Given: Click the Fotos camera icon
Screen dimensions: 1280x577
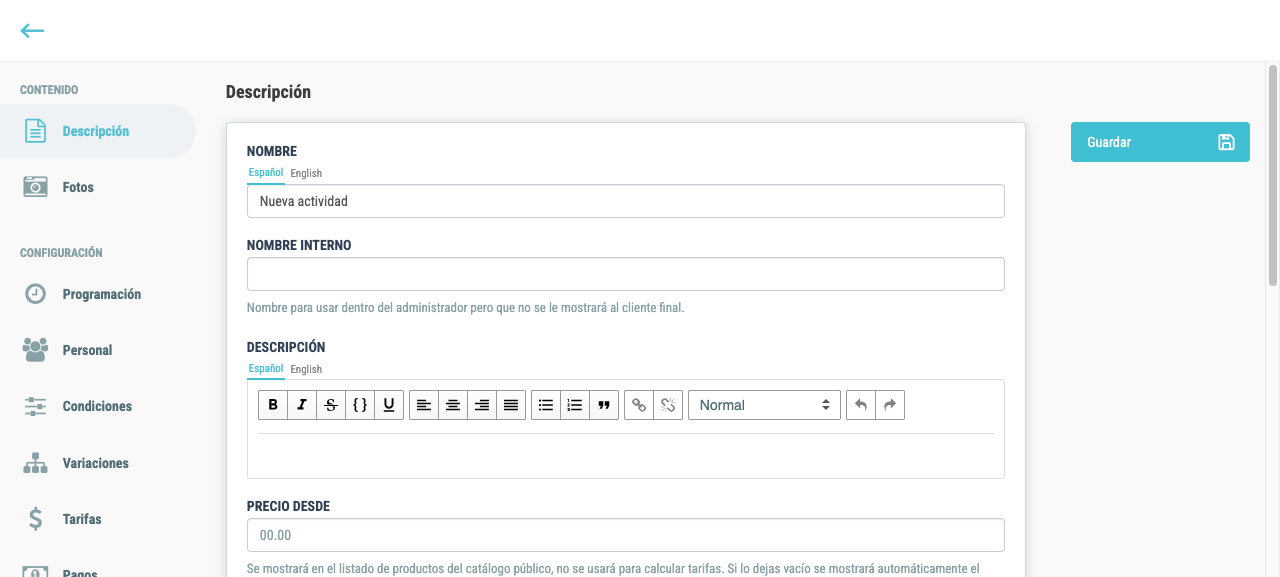Looking at the screenshot, I should point(36,187).
